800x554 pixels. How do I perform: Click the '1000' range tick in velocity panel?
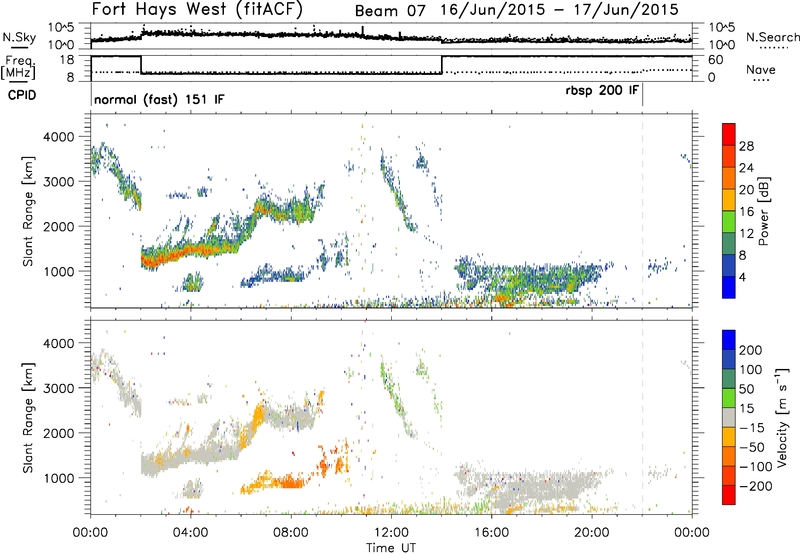(x=58, y=478)
